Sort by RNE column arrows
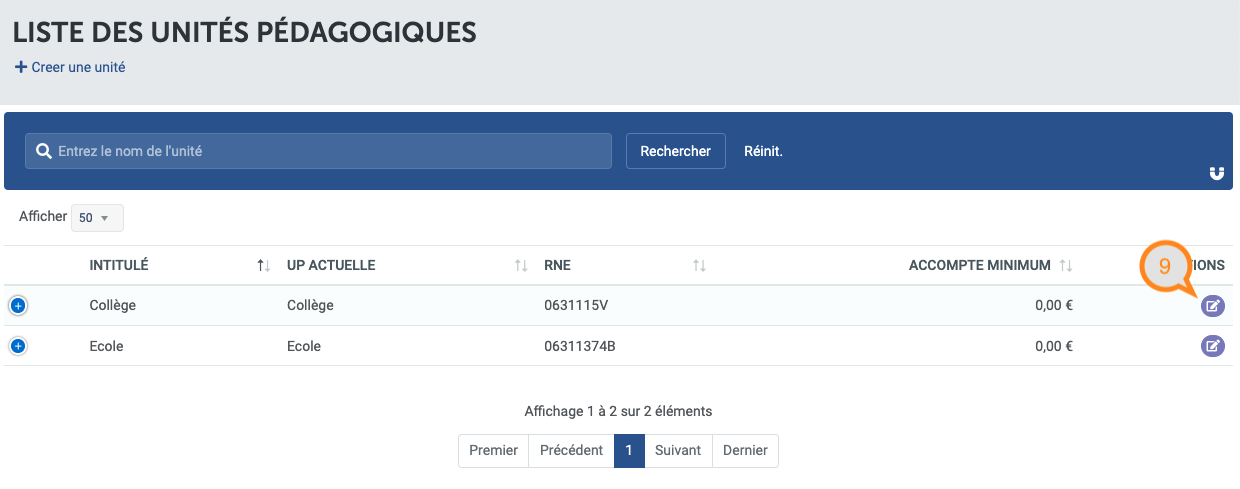Viewport: 1240px width, 489px height. click(x=699, y=266)
